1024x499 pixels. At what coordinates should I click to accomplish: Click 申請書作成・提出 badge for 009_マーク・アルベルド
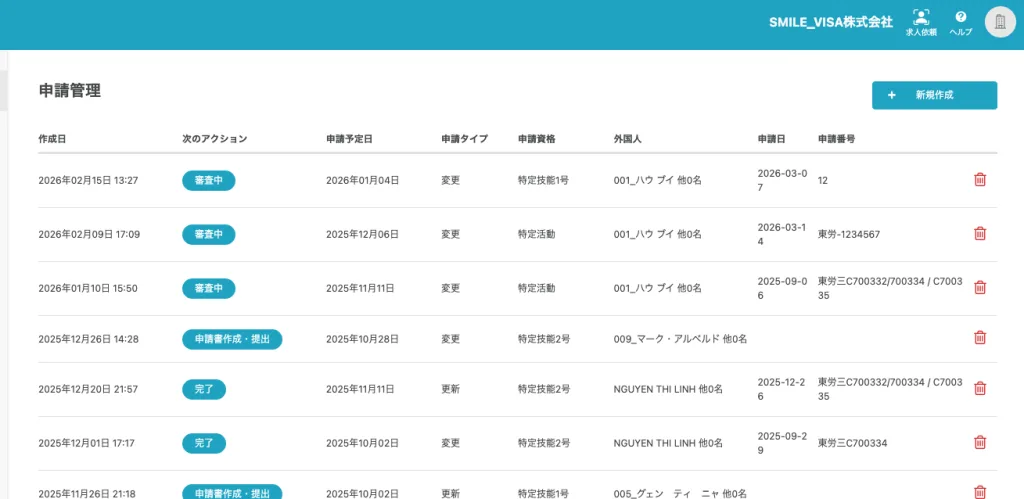[232, 339]
